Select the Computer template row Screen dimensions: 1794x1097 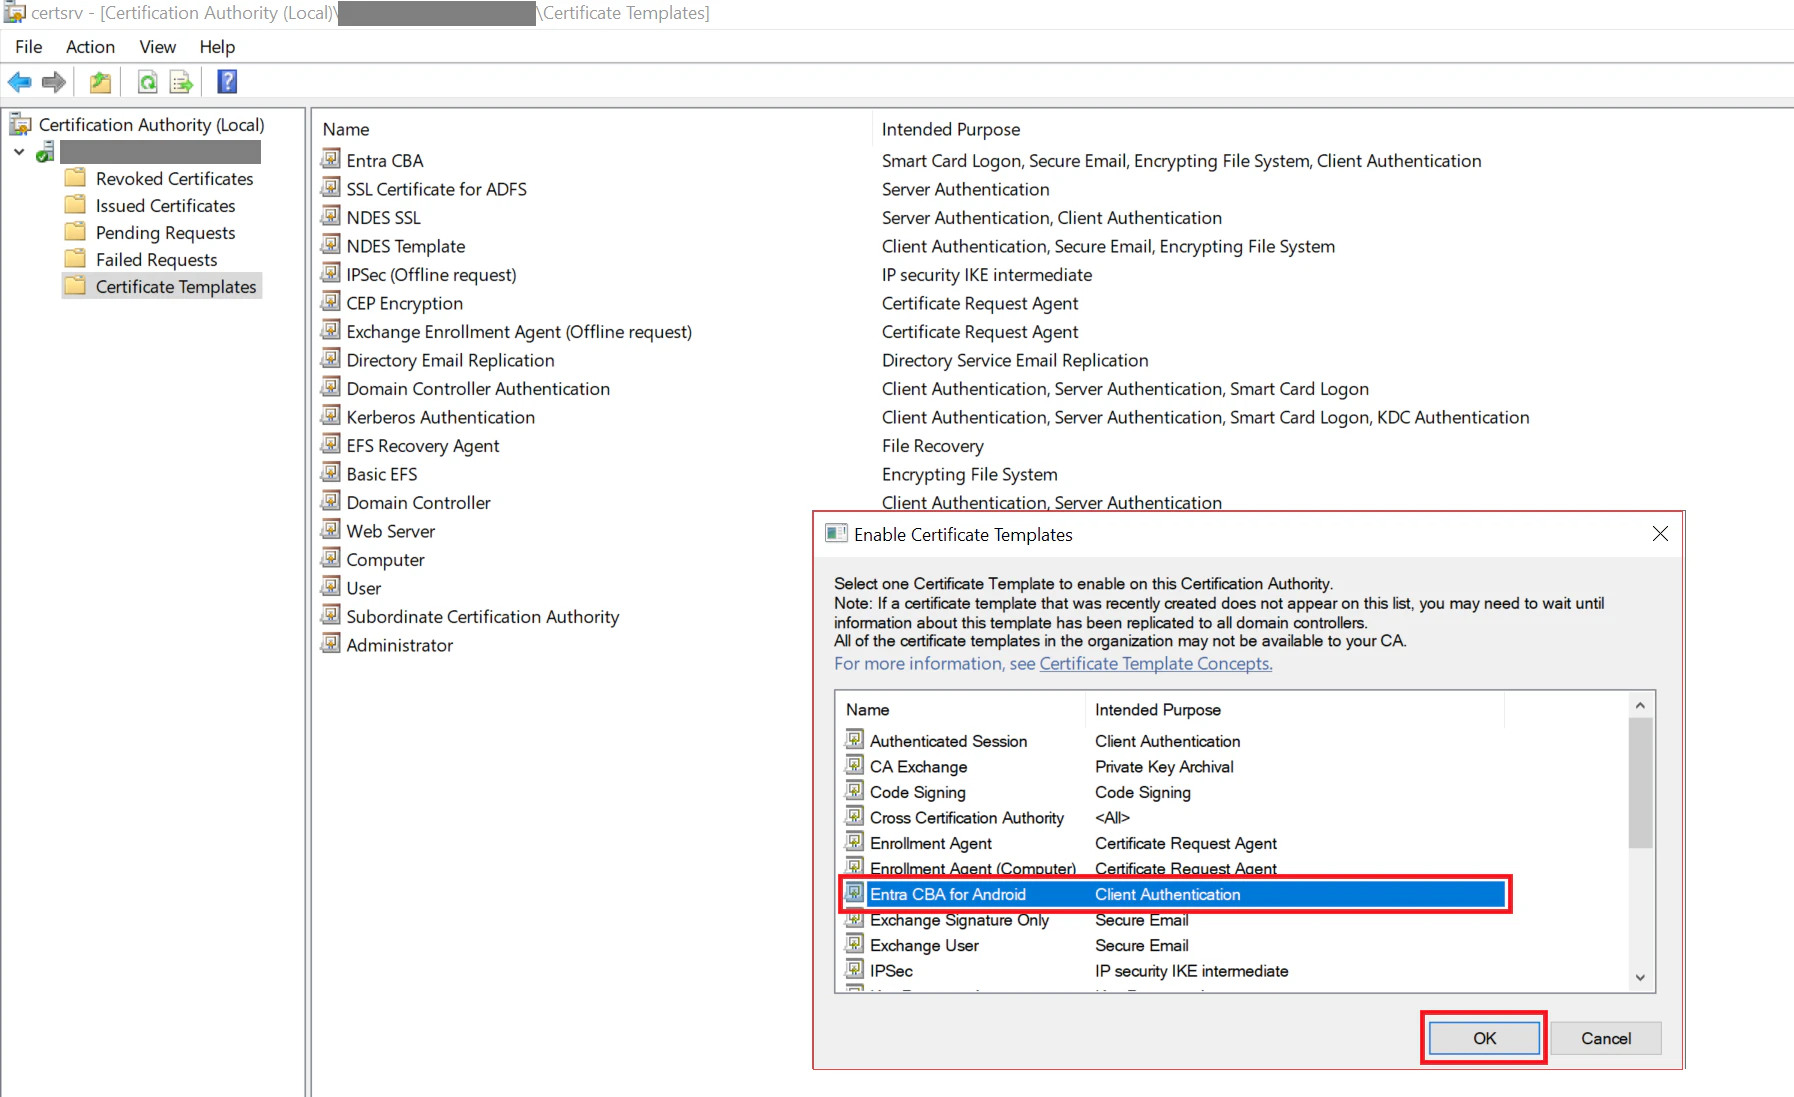(385, 559)
